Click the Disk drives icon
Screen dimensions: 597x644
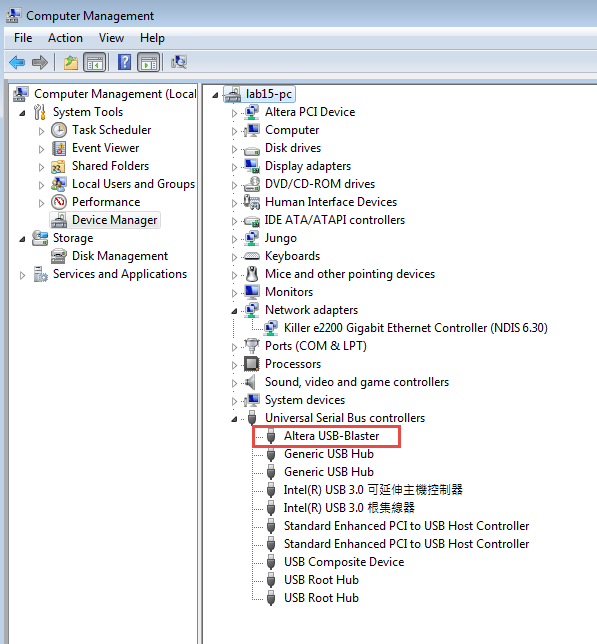click(251, 150)
